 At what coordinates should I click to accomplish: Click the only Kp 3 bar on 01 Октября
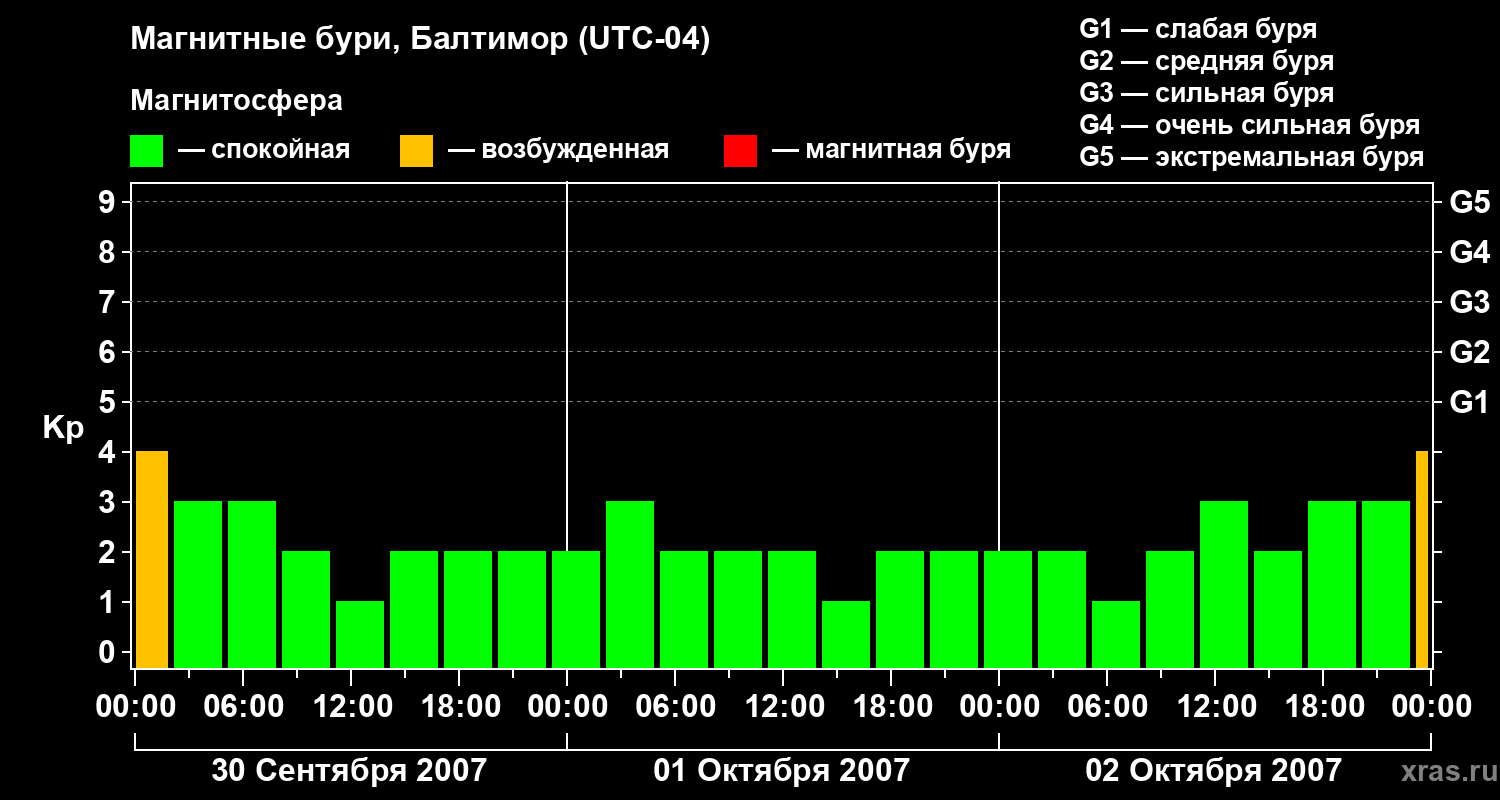[x=630, y=584]
